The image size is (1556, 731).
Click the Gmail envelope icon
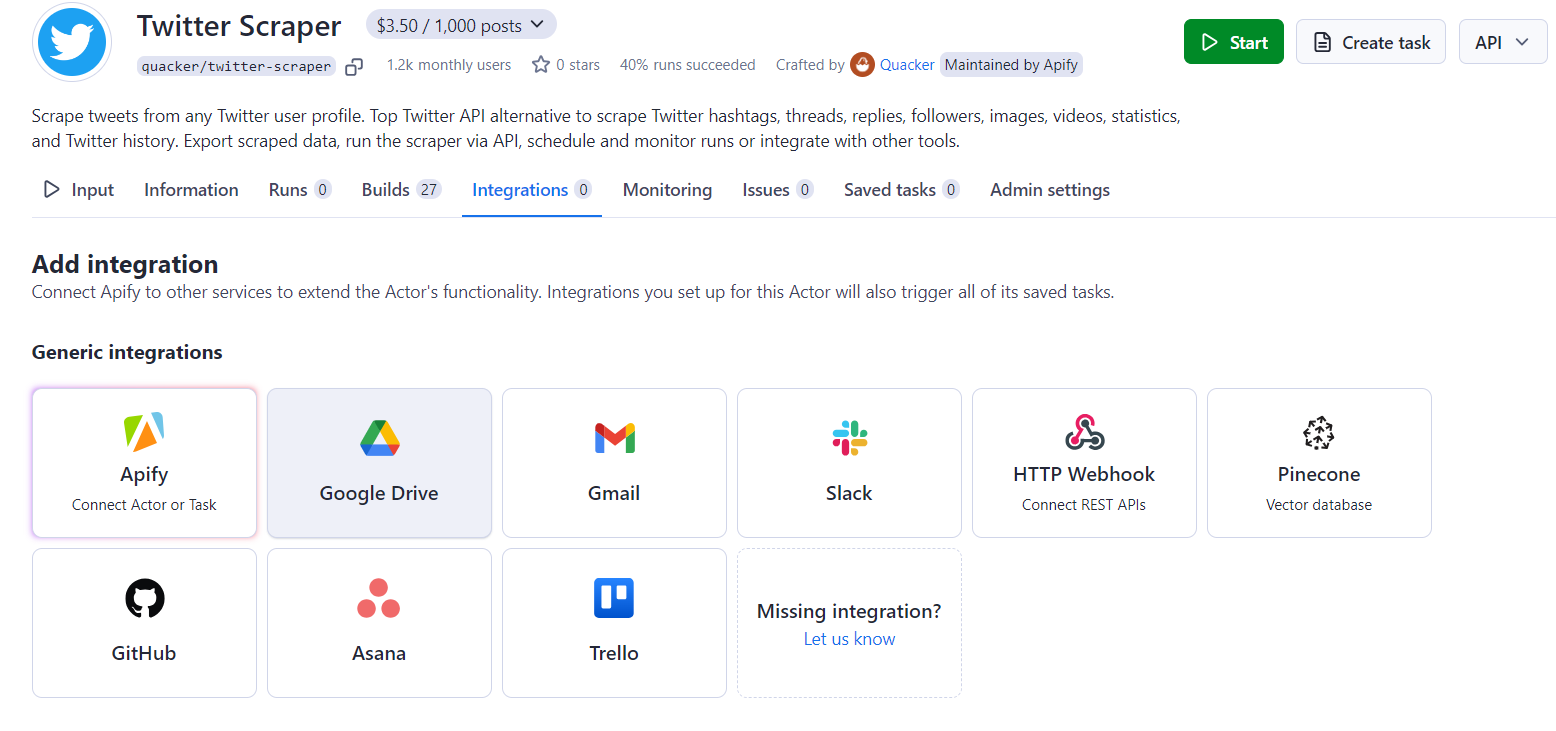pyautogui.click(x=614, y=438)
